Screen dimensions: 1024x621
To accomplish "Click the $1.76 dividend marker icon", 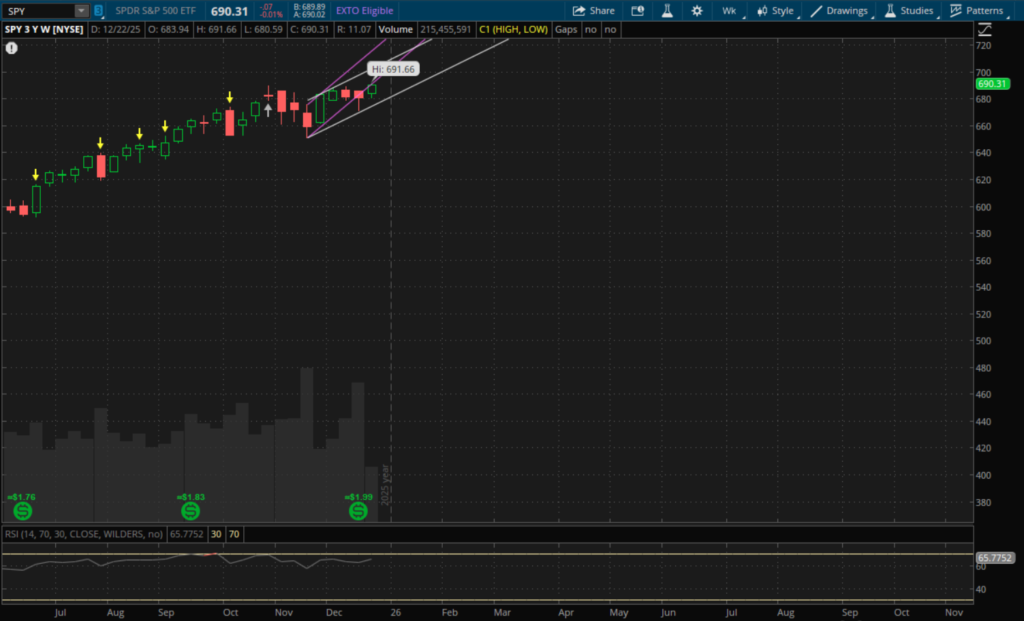I will click(20, 511).
